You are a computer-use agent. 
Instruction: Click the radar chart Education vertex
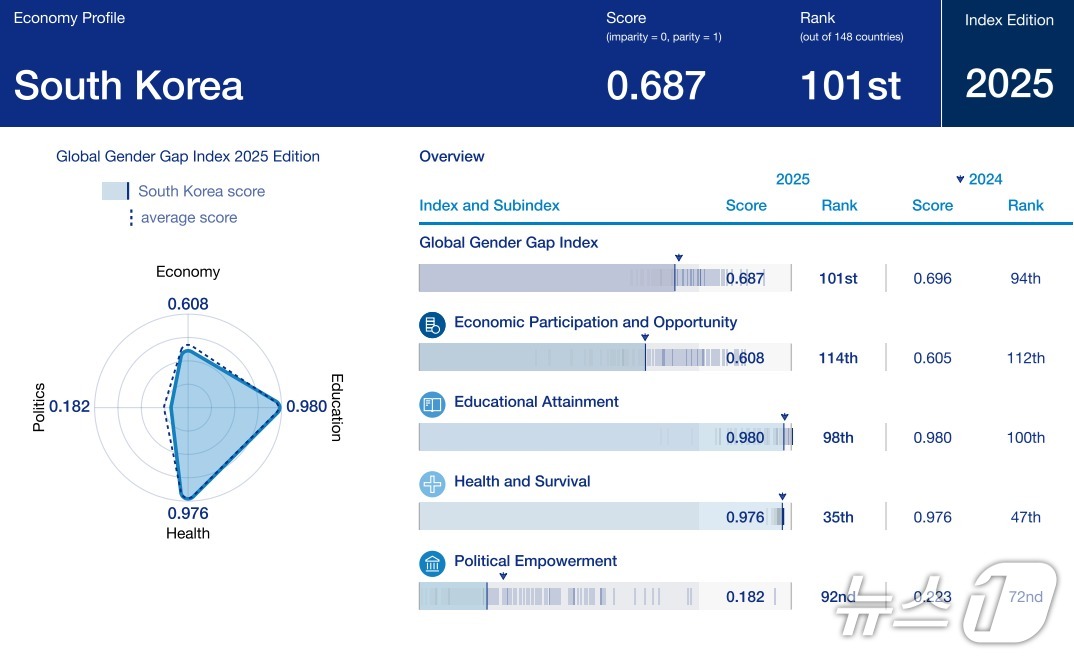click(279, 407)
